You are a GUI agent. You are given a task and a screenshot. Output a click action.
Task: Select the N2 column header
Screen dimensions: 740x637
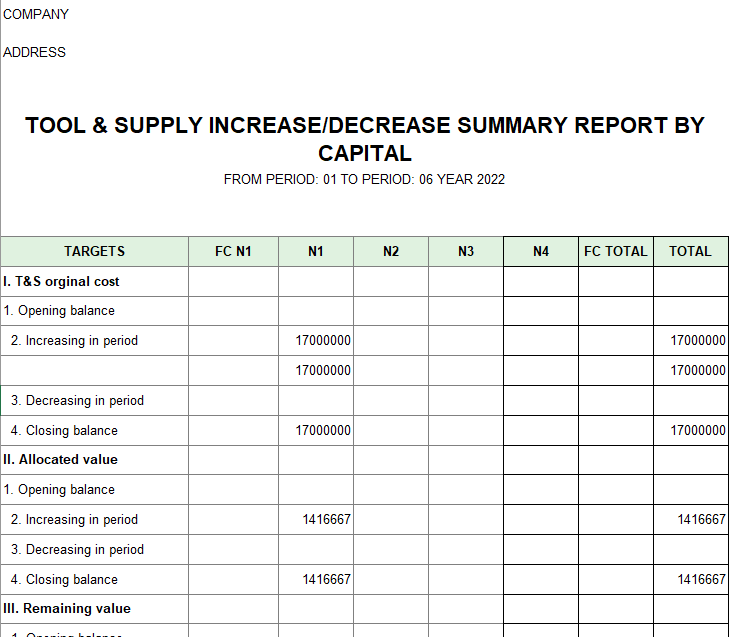391,251
